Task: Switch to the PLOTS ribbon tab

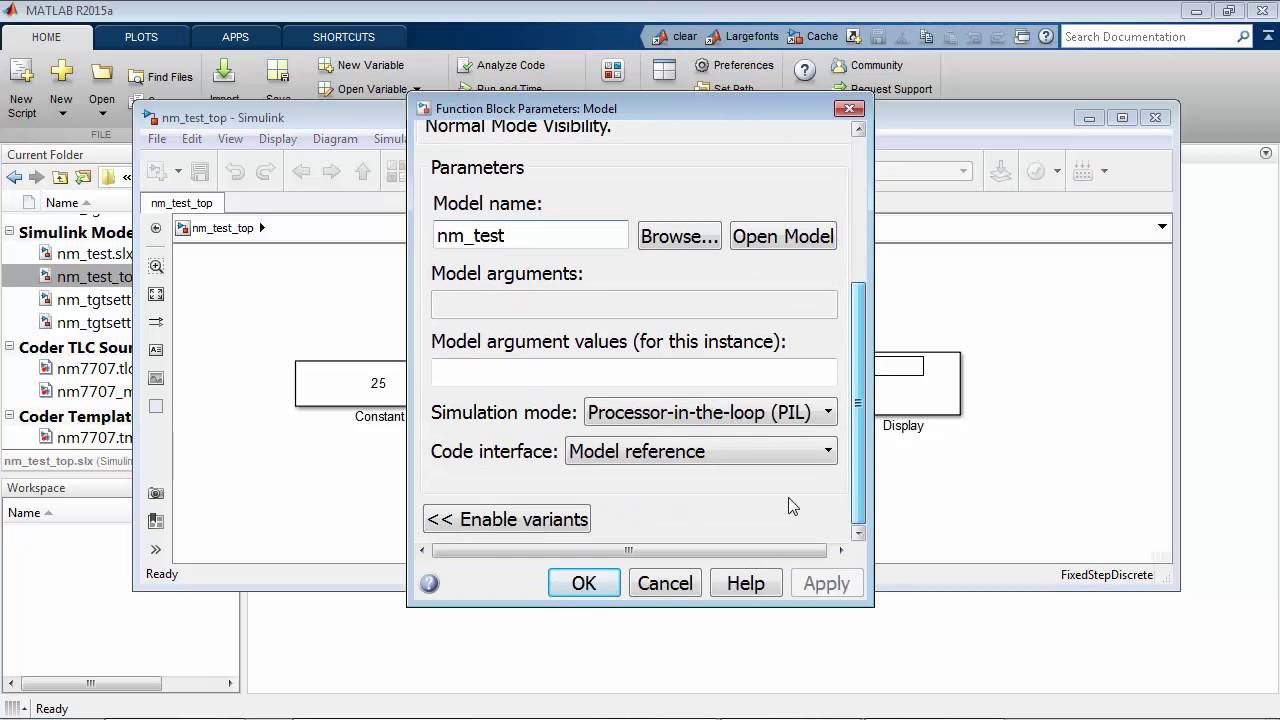Action: click(141, 37)
